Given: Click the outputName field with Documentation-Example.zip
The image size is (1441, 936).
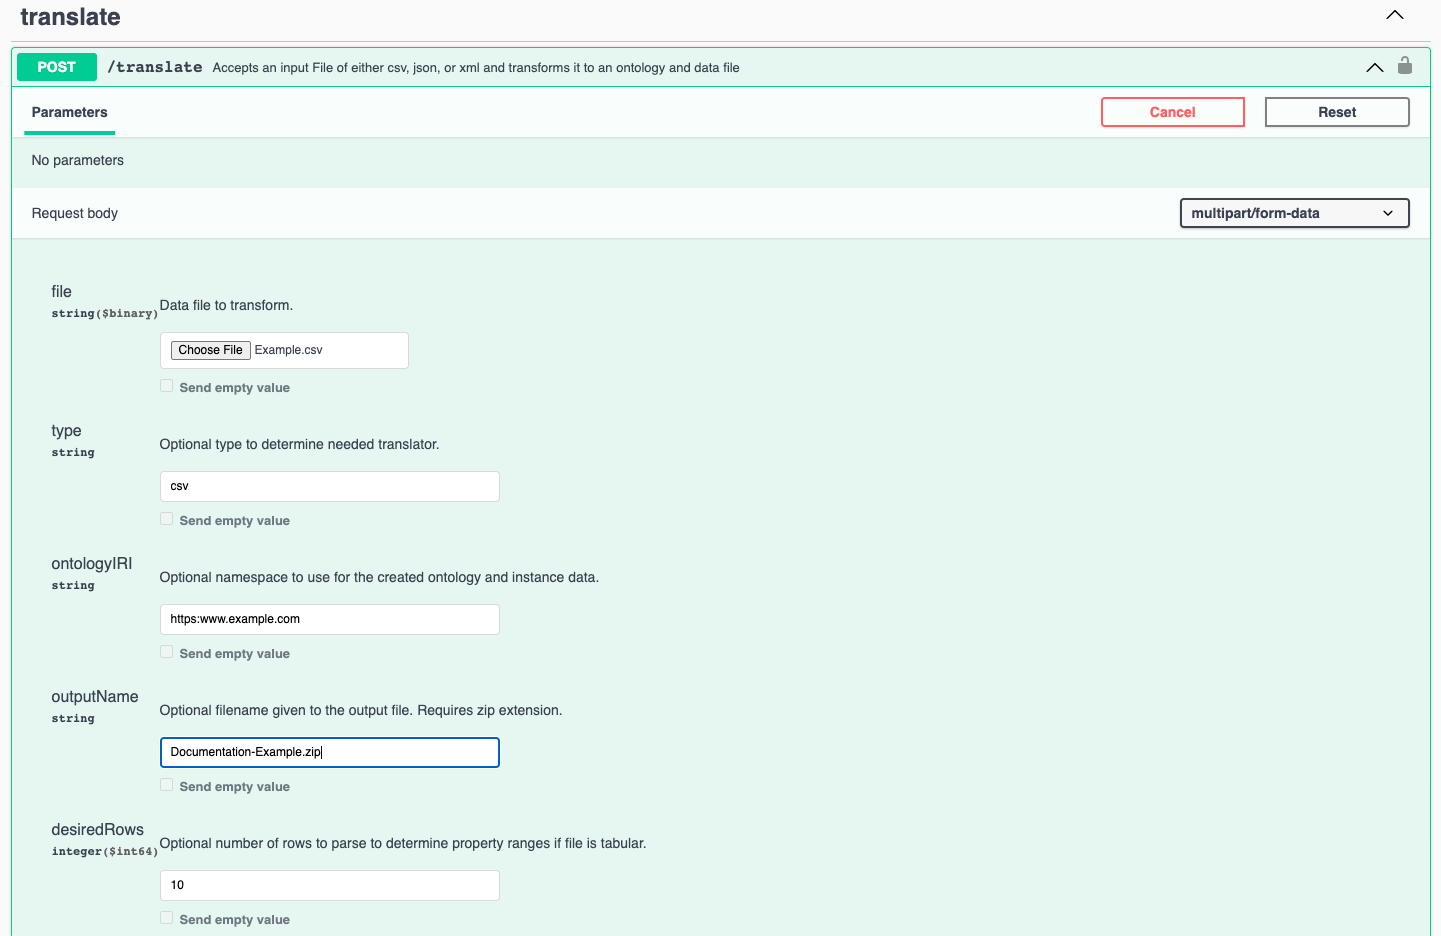Looking at the screenshot, I should (329, 752).
